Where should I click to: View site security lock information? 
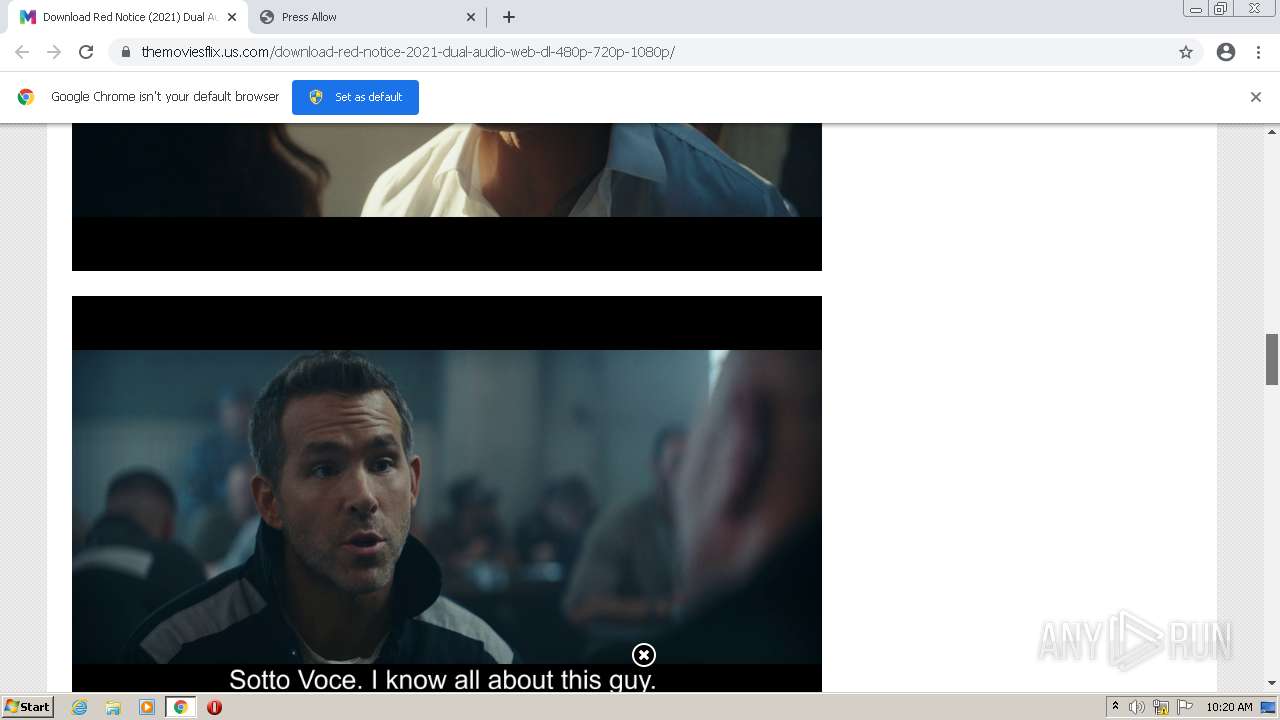click(x=126, y=52)
